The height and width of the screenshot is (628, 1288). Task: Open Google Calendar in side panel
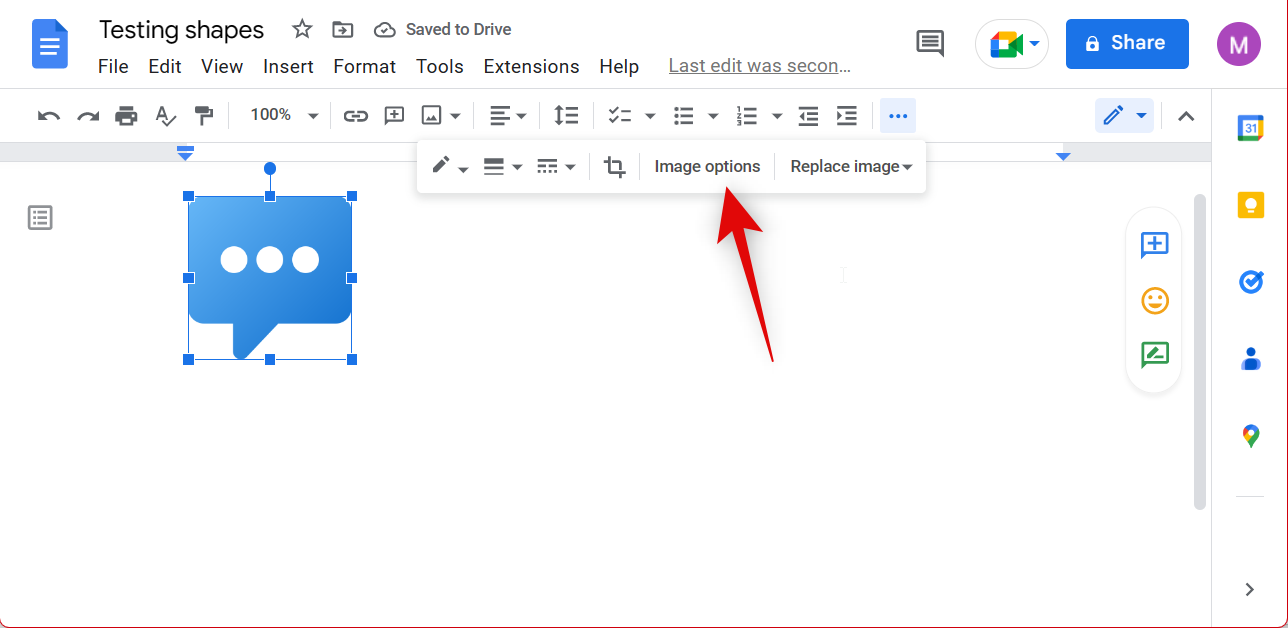click(x=1250, y=128)
